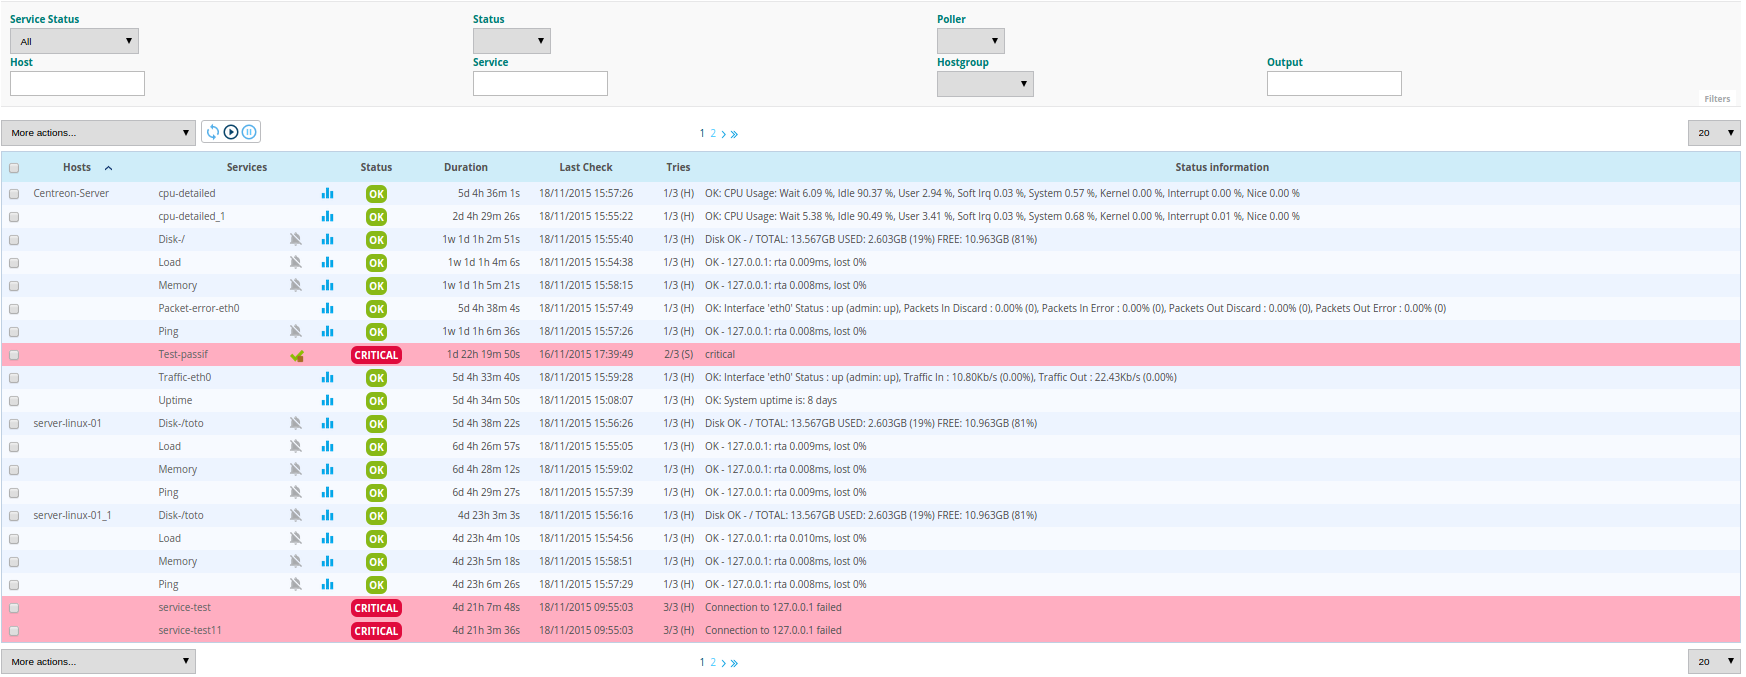This screenshot has width=1746, height=677.
Task: Open graph icon for Packet-error-eth0
Action: 327,308
